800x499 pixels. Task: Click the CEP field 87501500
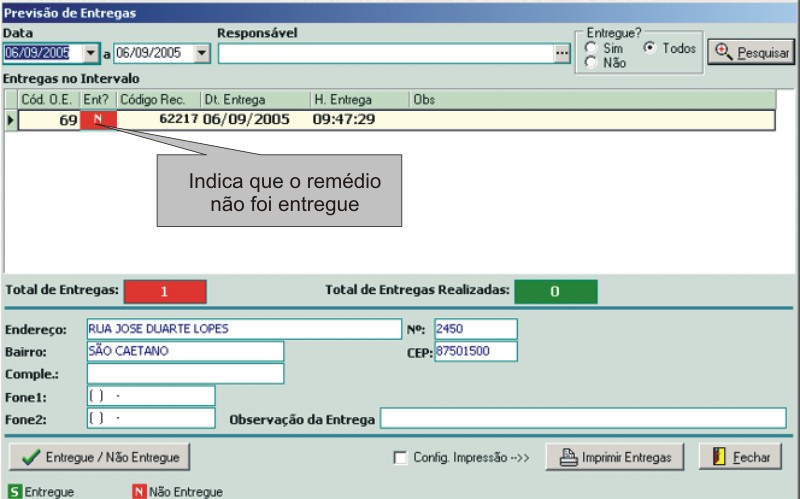point(476,352)
